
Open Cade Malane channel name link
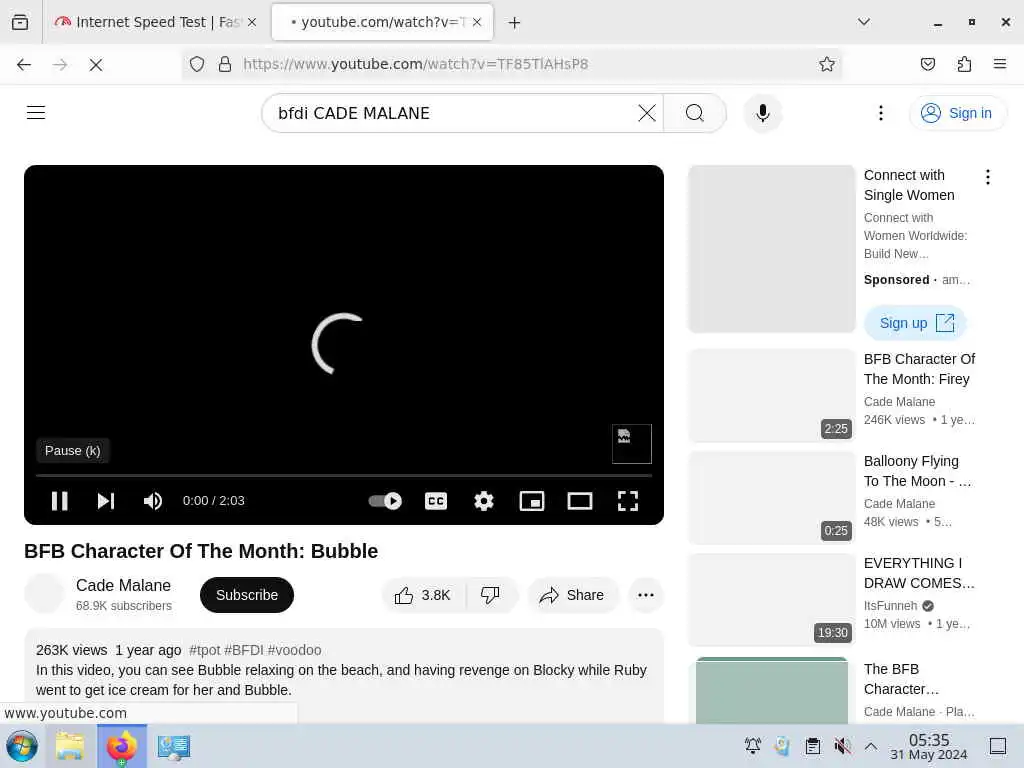point(123,585)
